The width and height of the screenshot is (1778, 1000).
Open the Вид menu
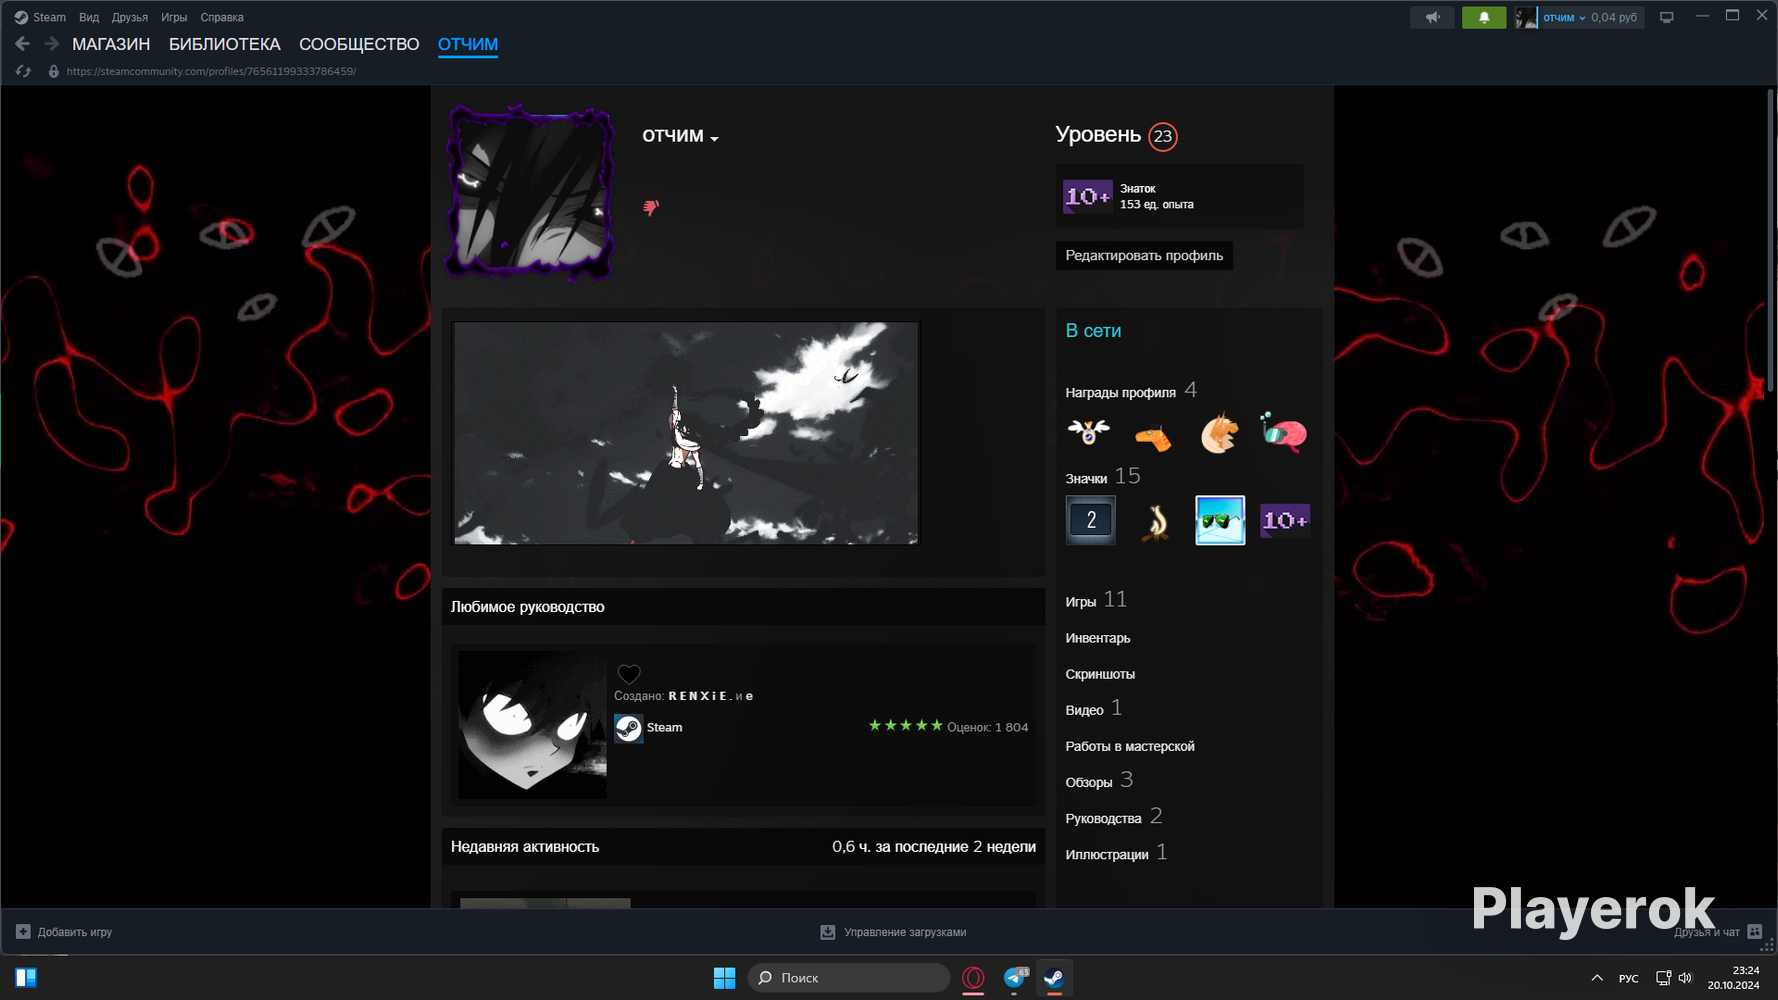[x=89, y=17]
